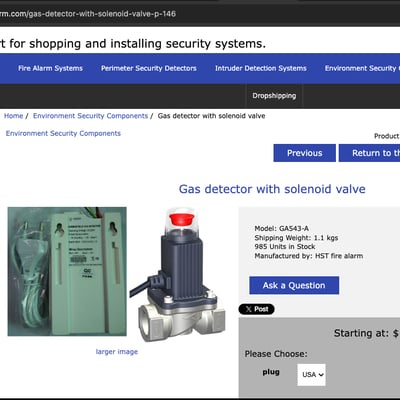Click Environment Security Components category link below breadcrumb
The height and width of the screenshot is (400, 400).
pos(63,133)
